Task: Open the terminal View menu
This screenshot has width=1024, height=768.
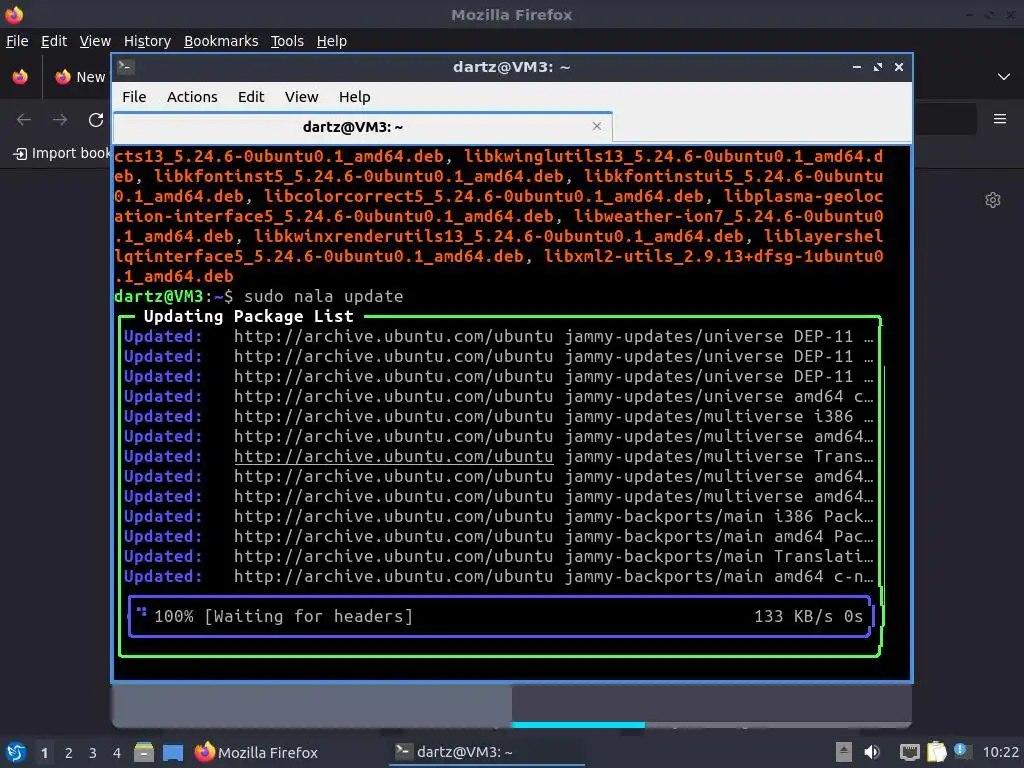Action: click(x=301, y=97)
